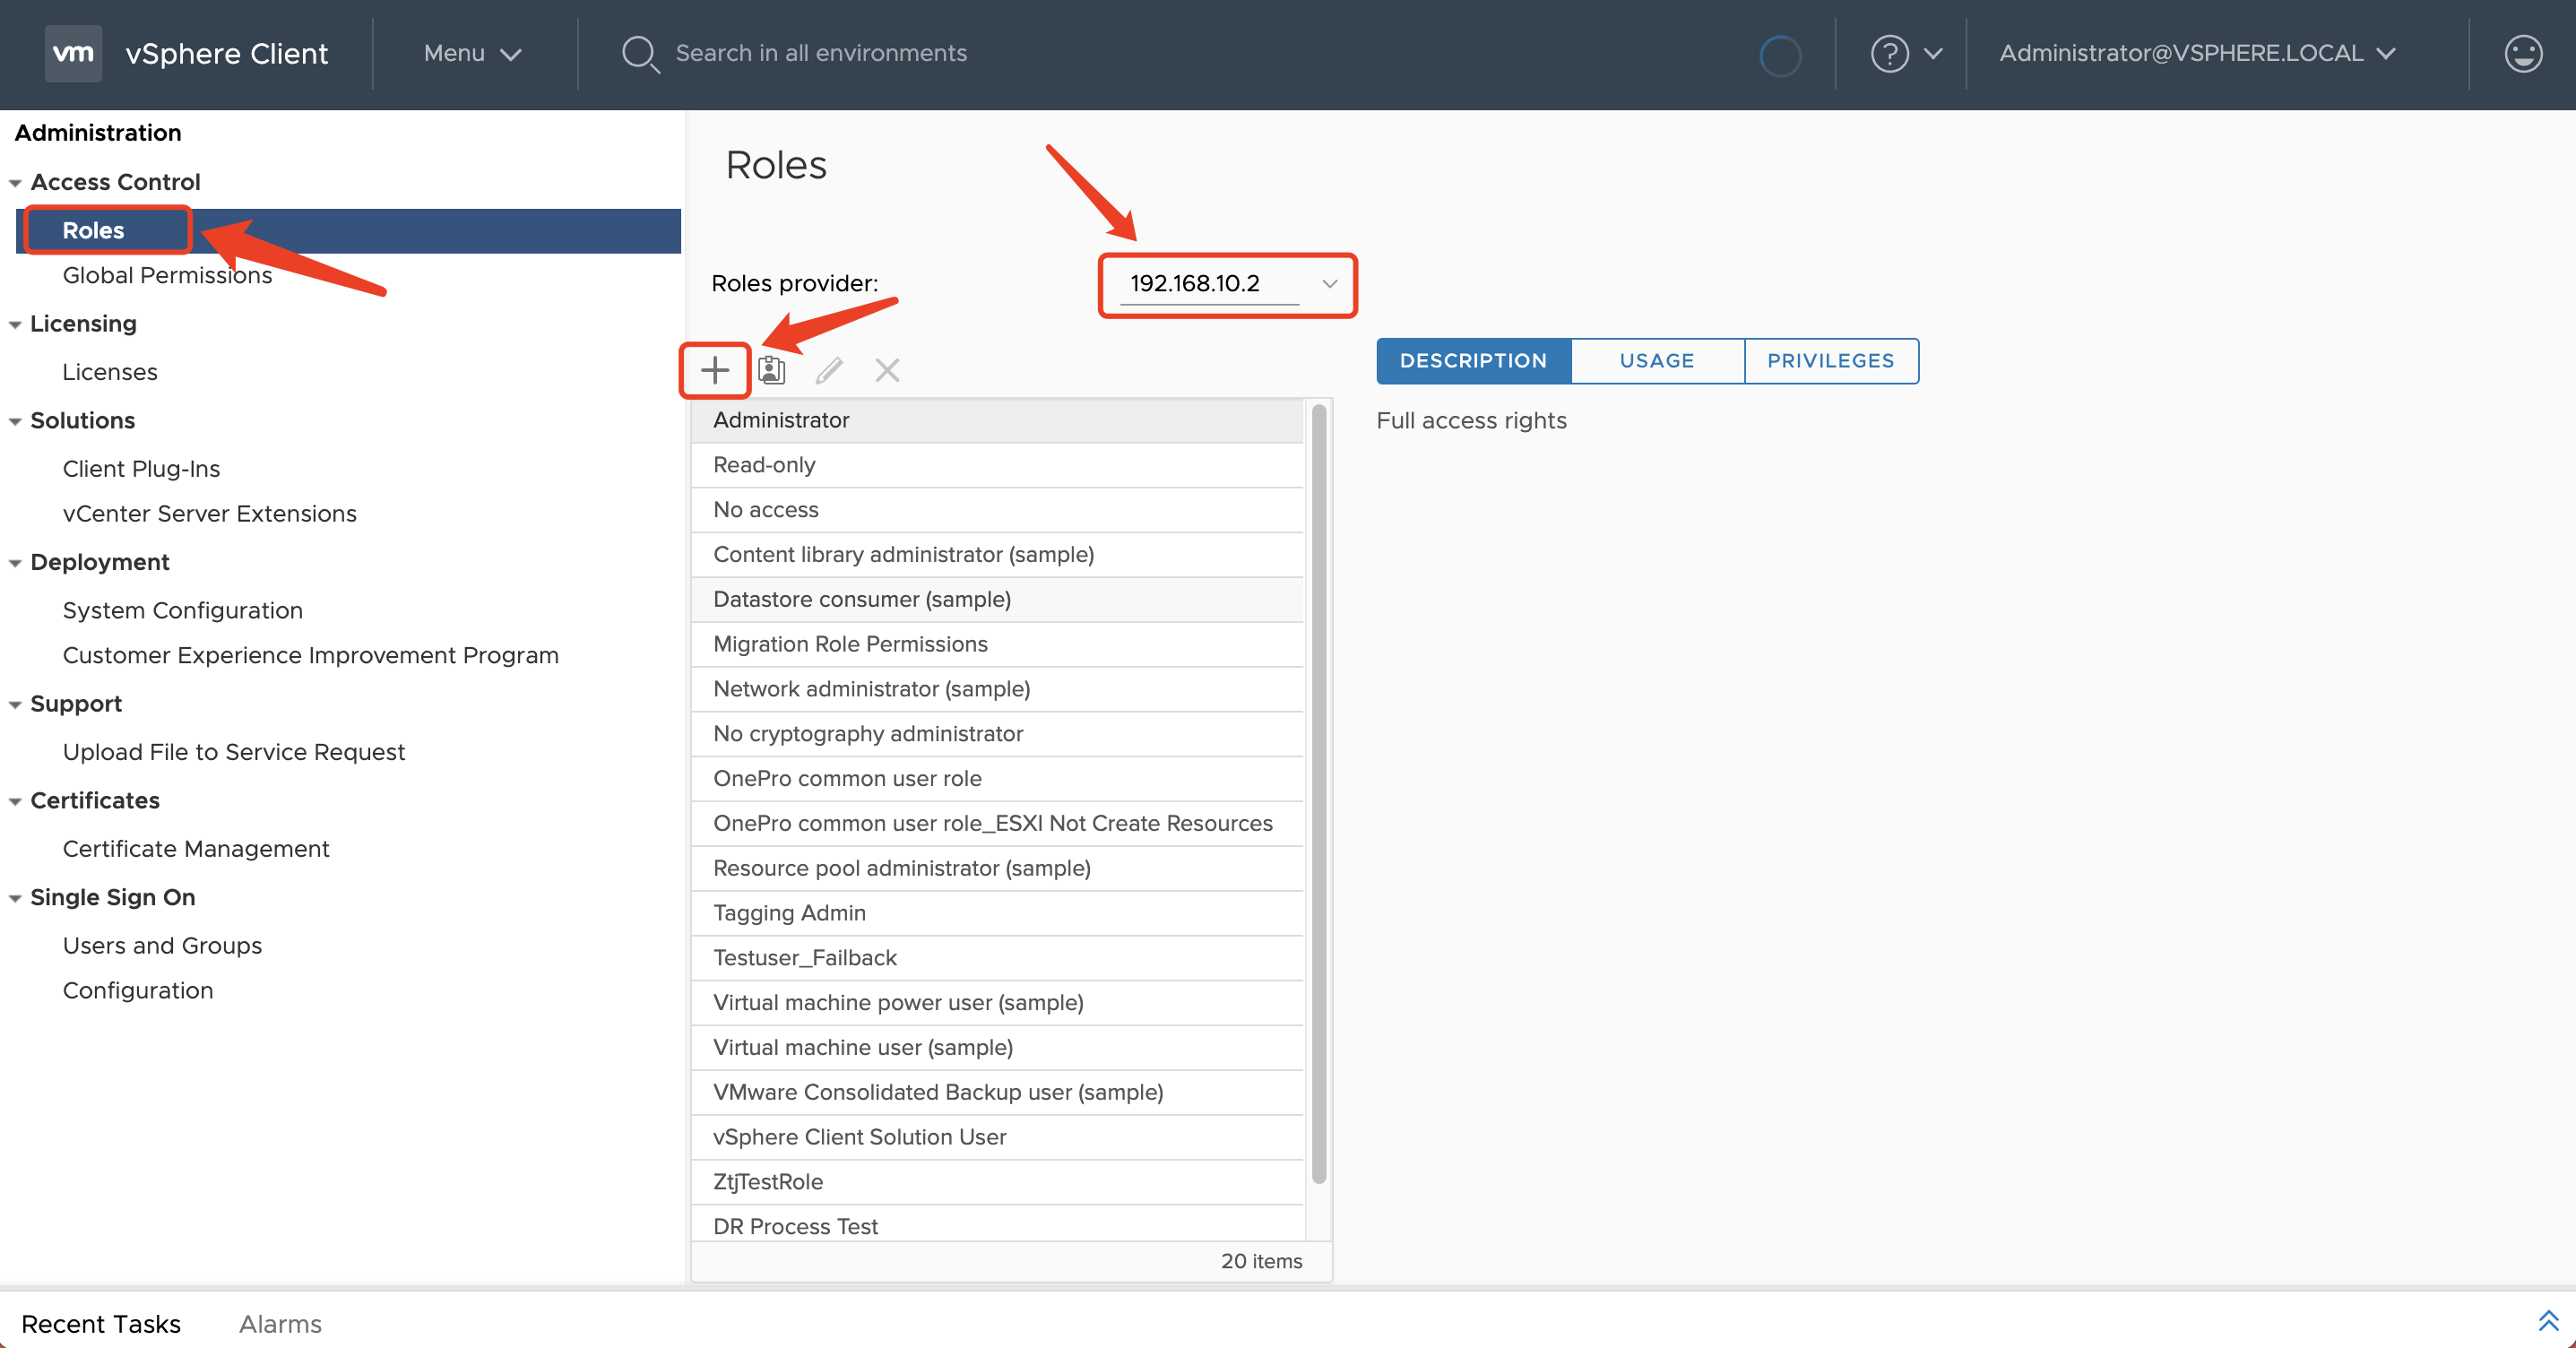Select Virtual machine power user (sample) role
This screenshot has height=1348, width=2576.
[997, 1003]
